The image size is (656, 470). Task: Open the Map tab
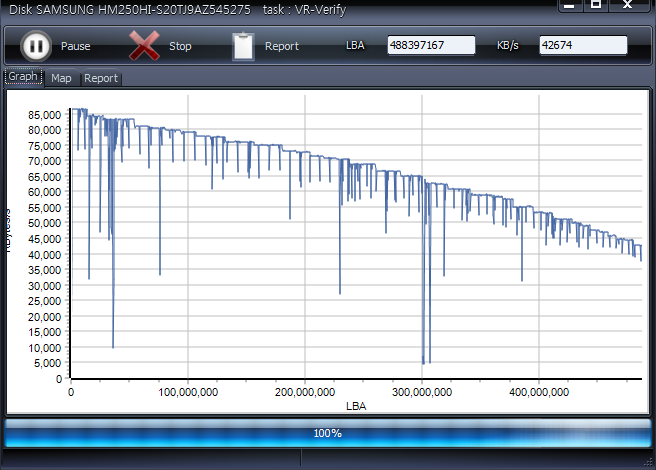pos(62,78)
